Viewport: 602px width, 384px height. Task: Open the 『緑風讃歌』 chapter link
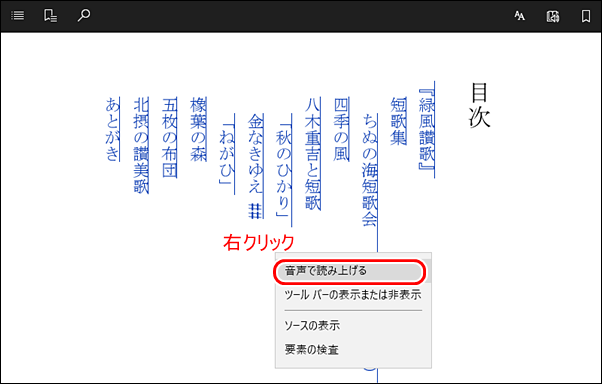click(x=427, y=130)
